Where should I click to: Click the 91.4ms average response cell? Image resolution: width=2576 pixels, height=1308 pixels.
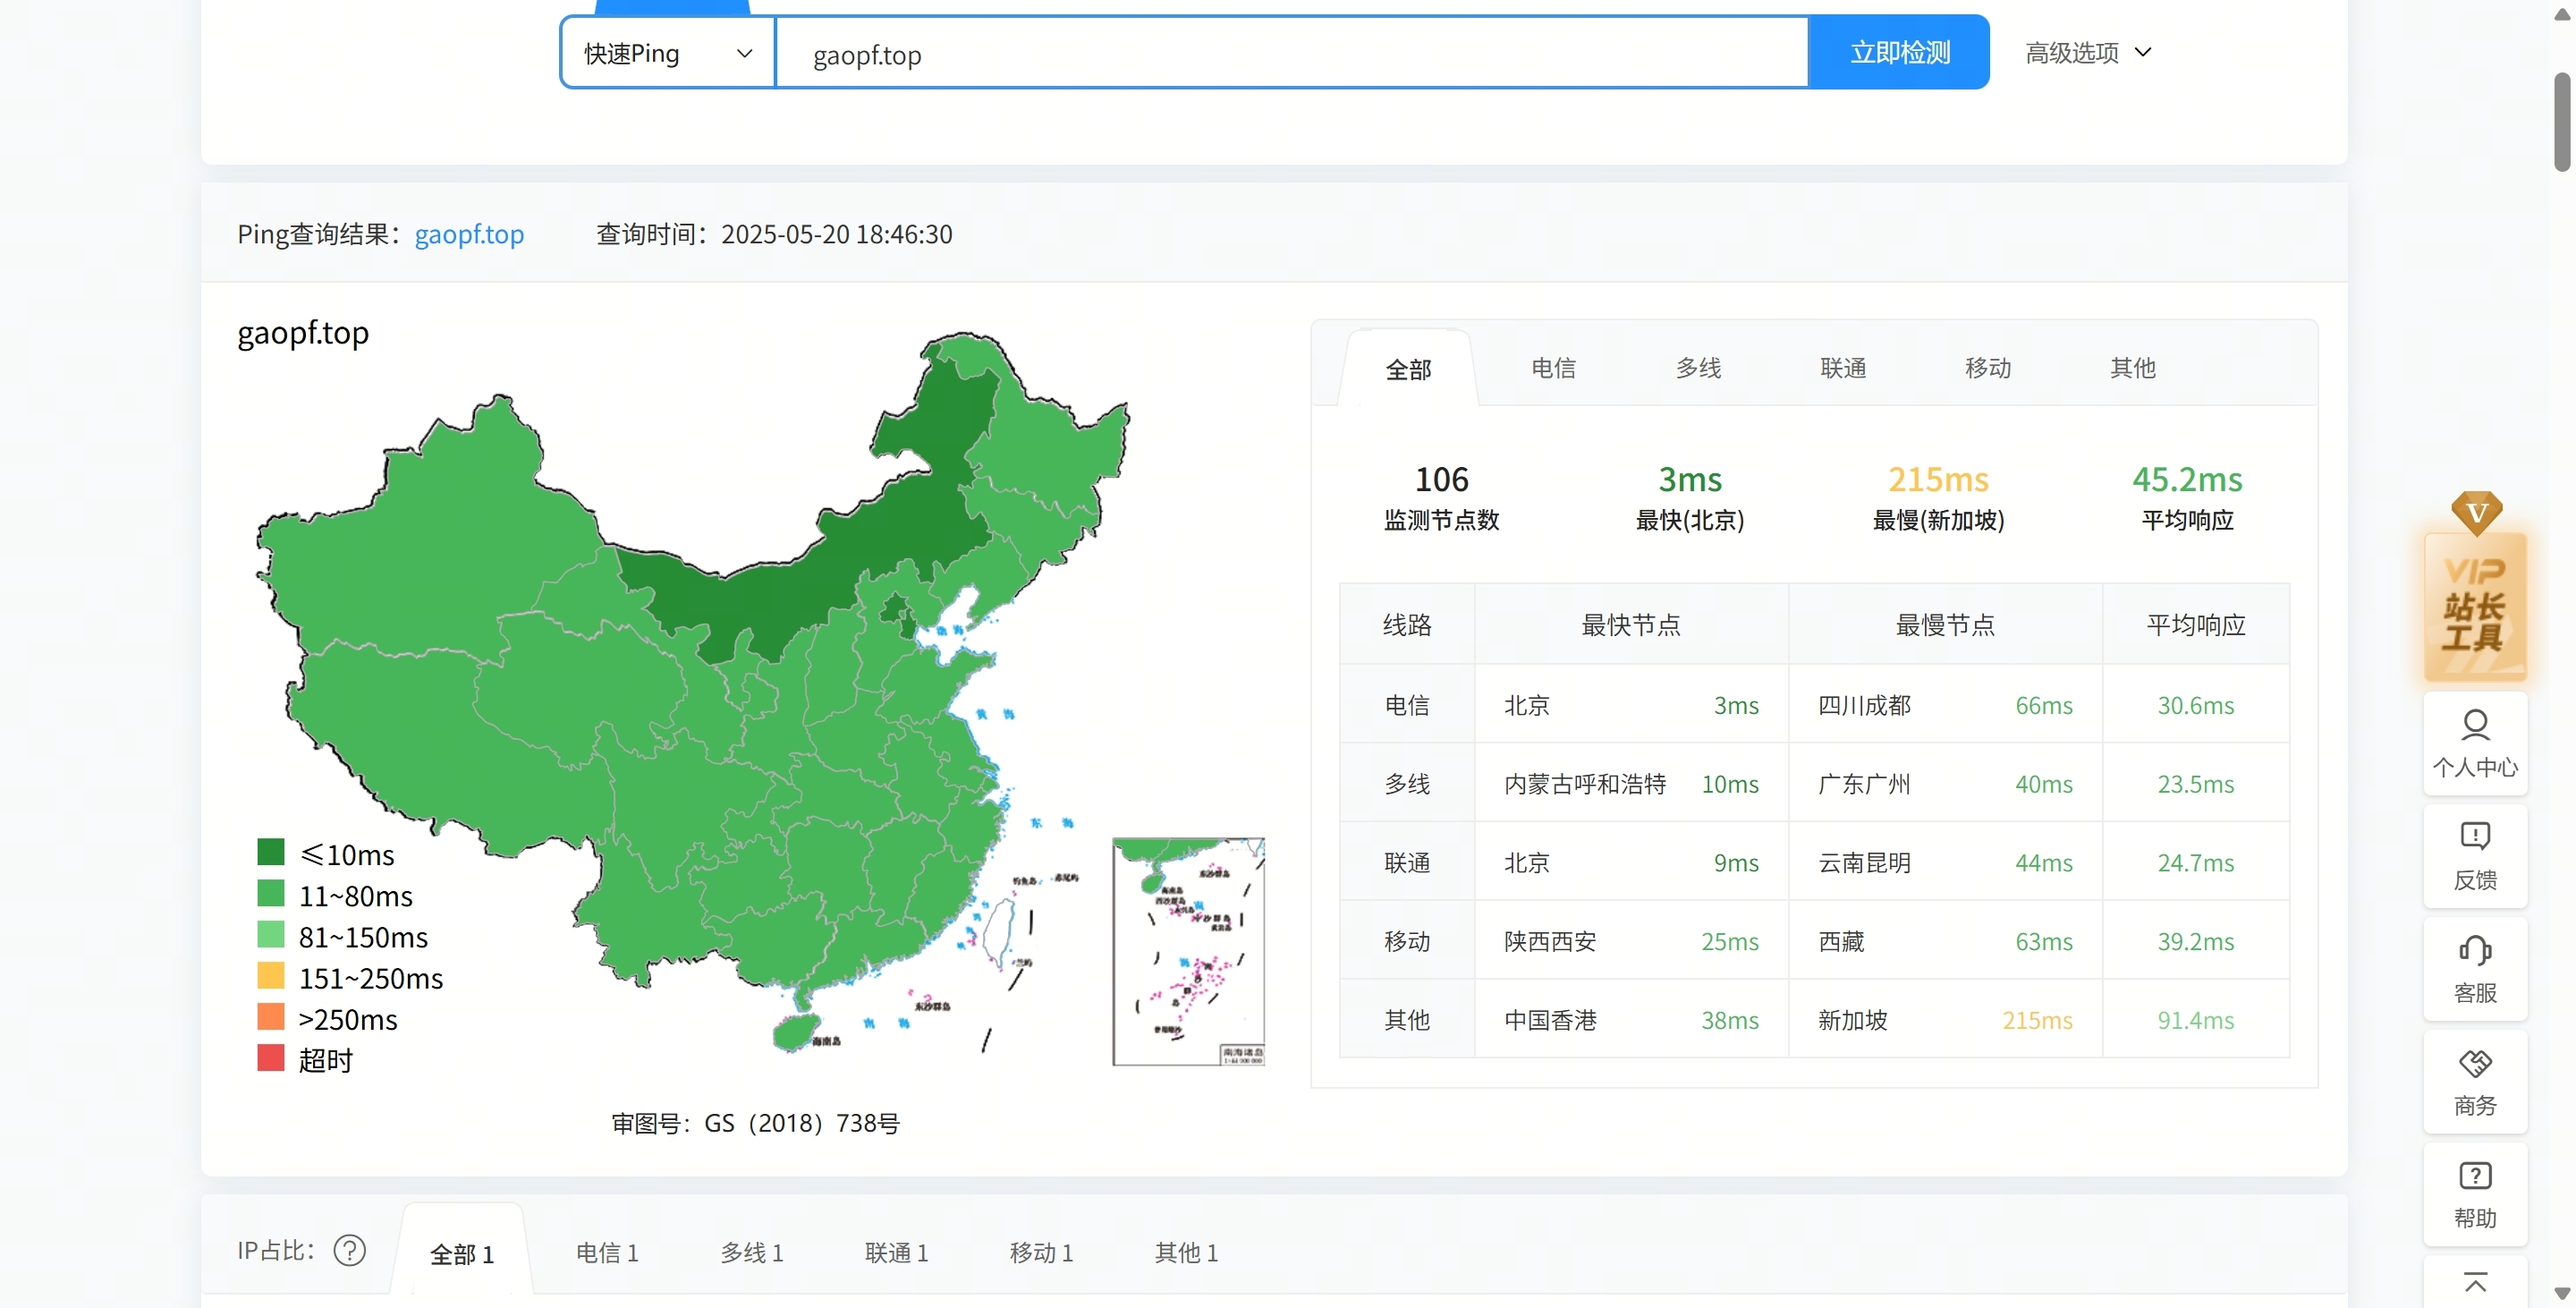click(x=2195, y=1020)
